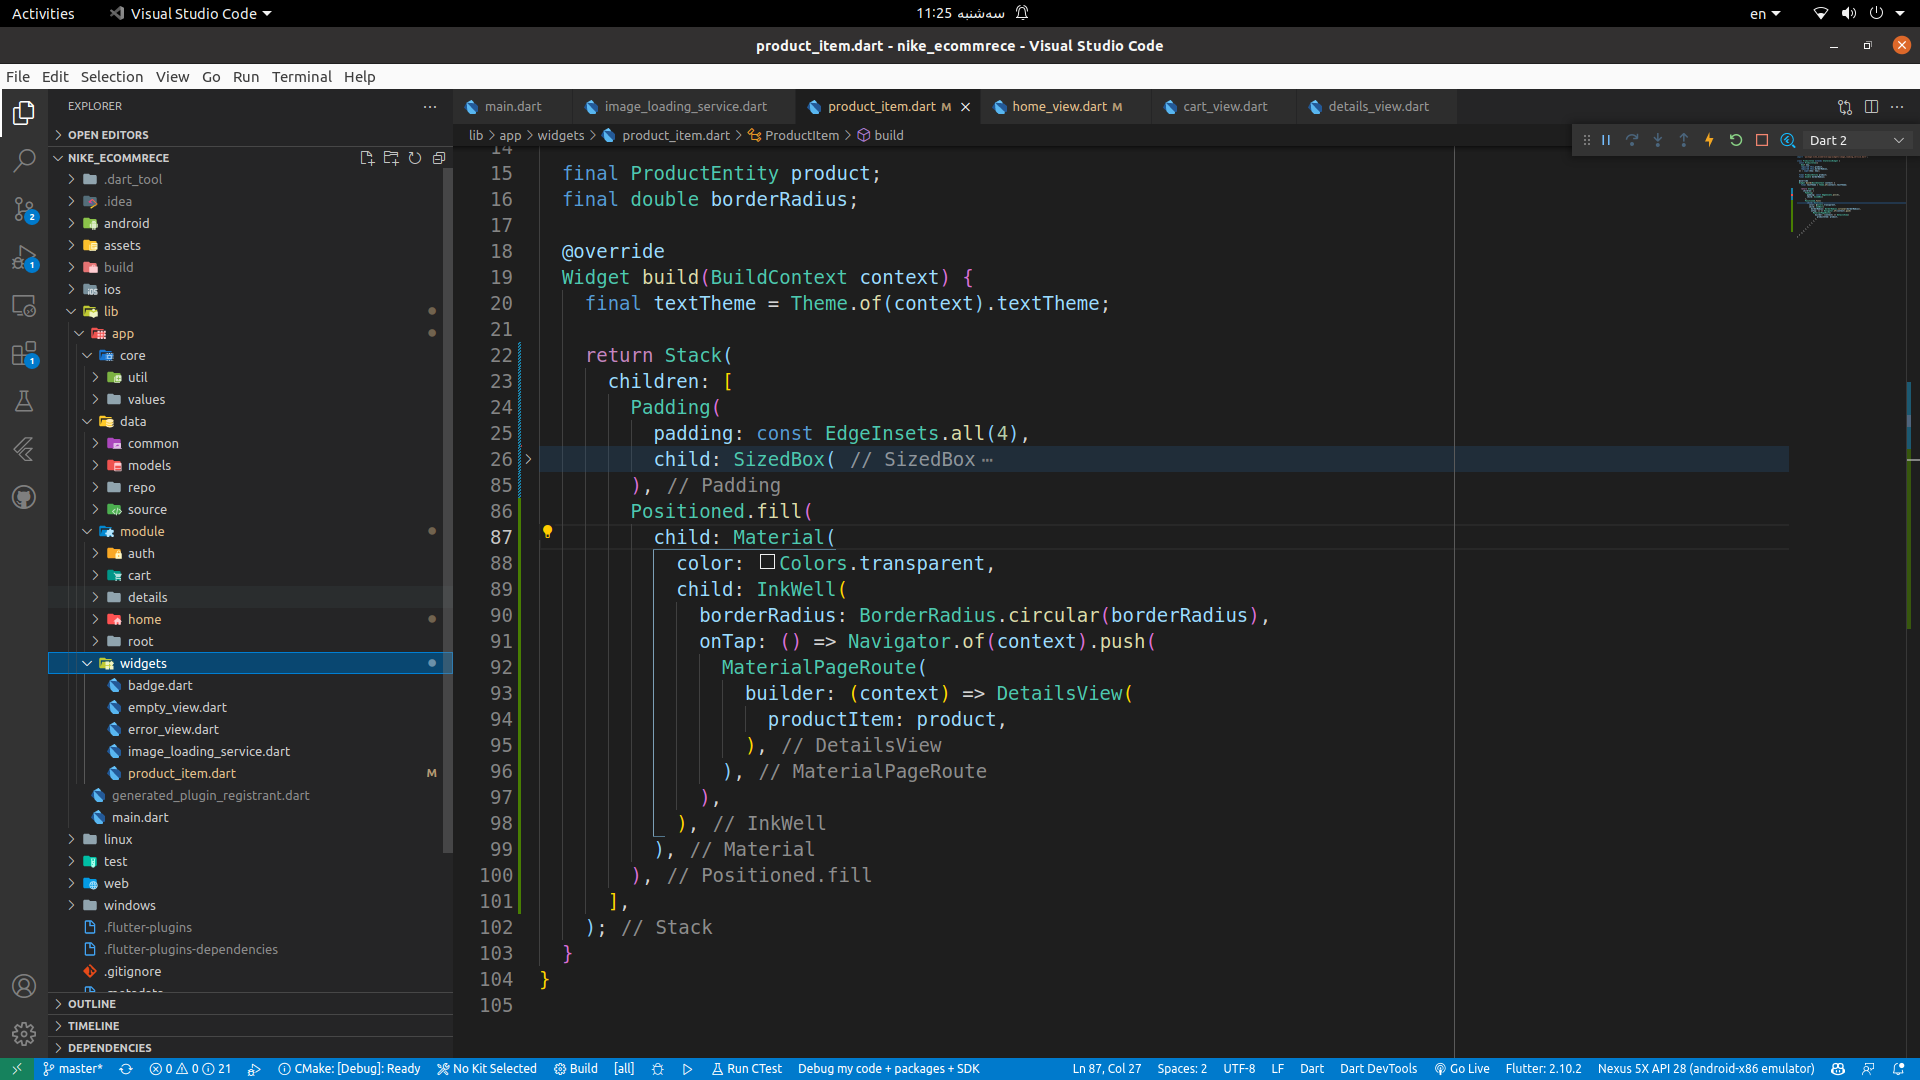
Task: Click the master* git branch in the status bar
Action: 72,1069
